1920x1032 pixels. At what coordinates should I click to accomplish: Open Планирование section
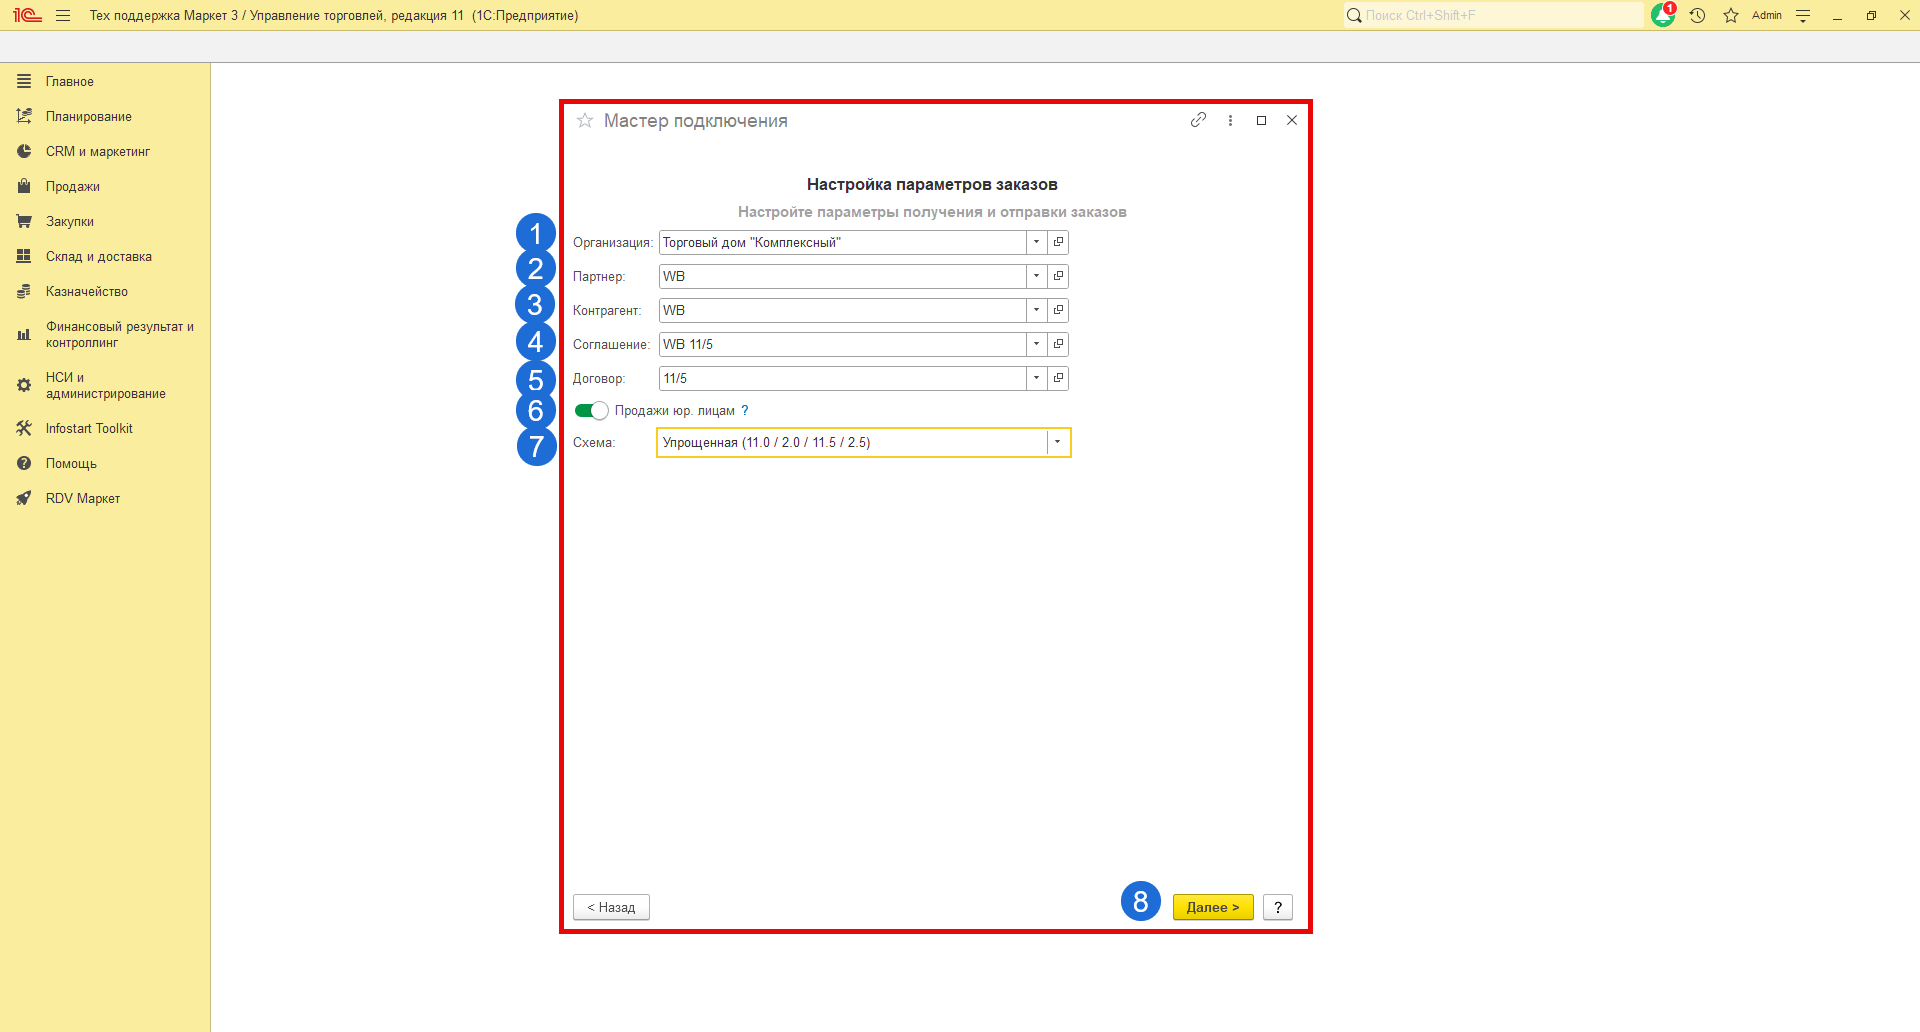(x=105, y=116)
